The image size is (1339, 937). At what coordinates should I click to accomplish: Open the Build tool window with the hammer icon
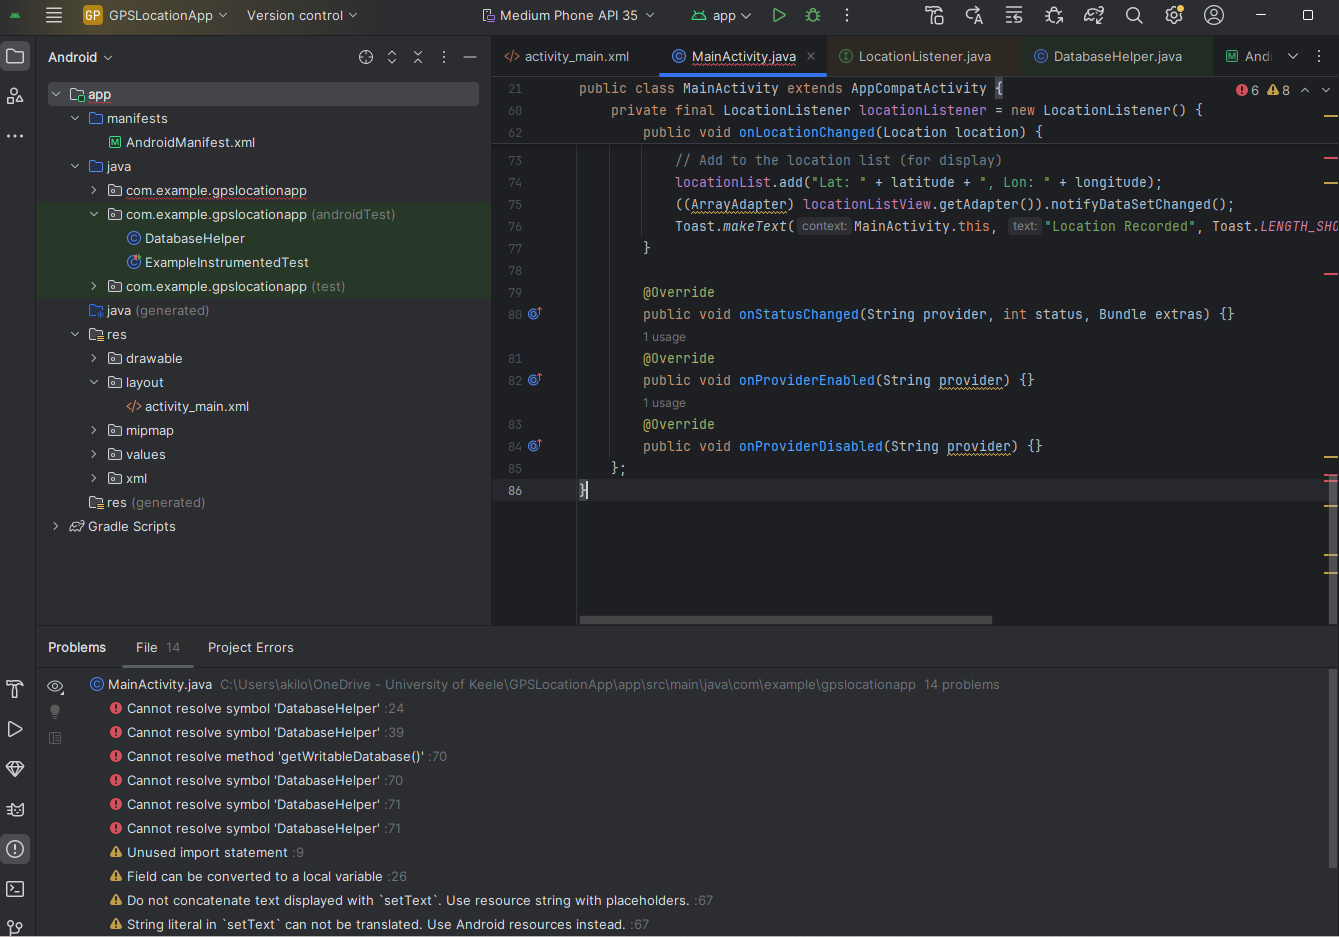point(15,689)
